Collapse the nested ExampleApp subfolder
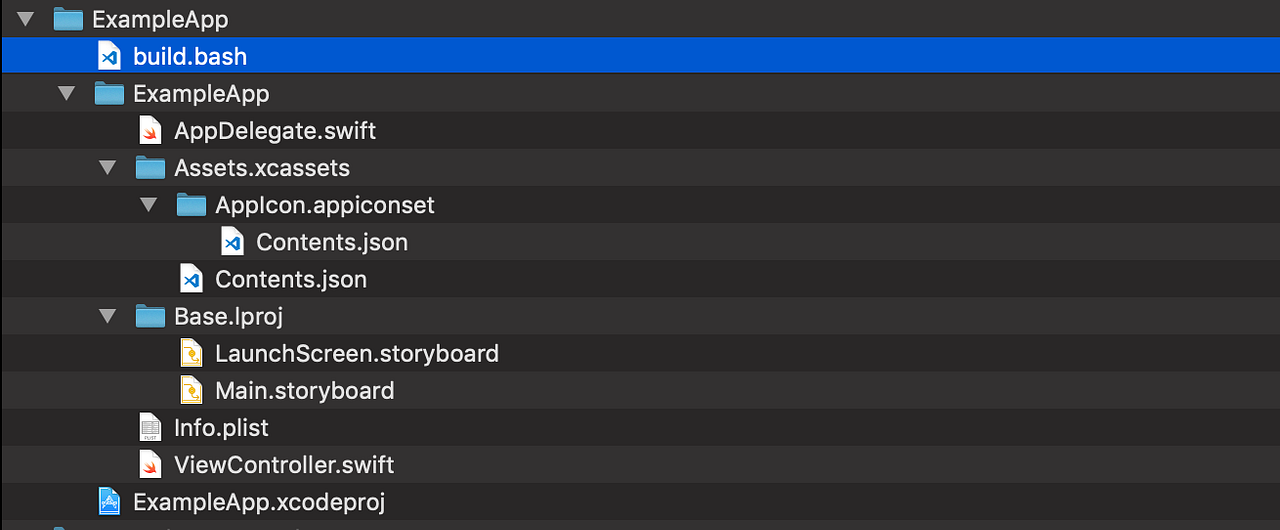Viewport: 1280px width, 530px height. pos(67,93)
